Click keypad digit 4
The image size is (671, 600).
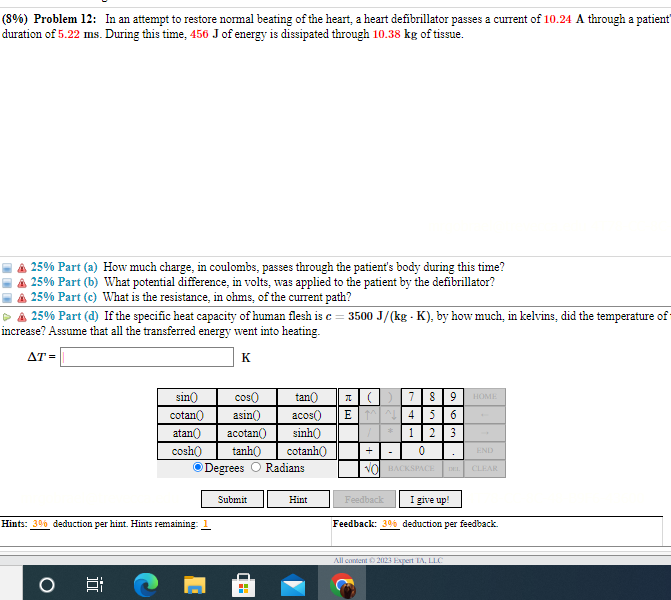point(411,415)
